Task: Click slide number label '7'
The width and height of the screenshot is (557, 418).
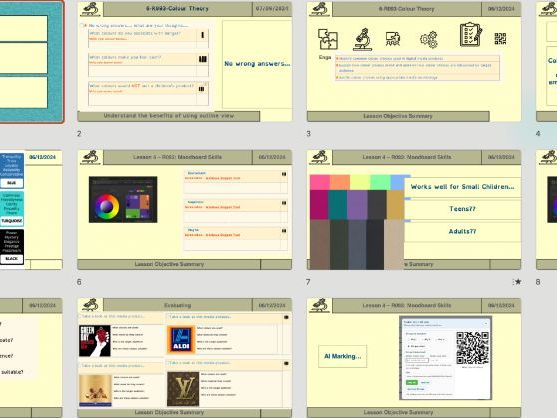Action: 308,282
